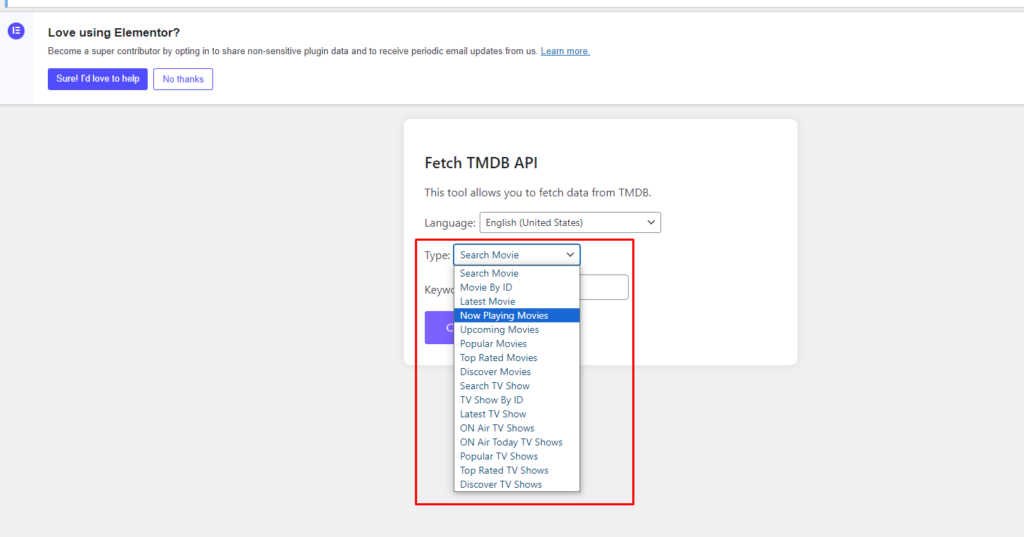Viewport: 1024px width, 537px height.
Task: Choose 'ON Air Today TV Shows' option
Action: (517, 442)
